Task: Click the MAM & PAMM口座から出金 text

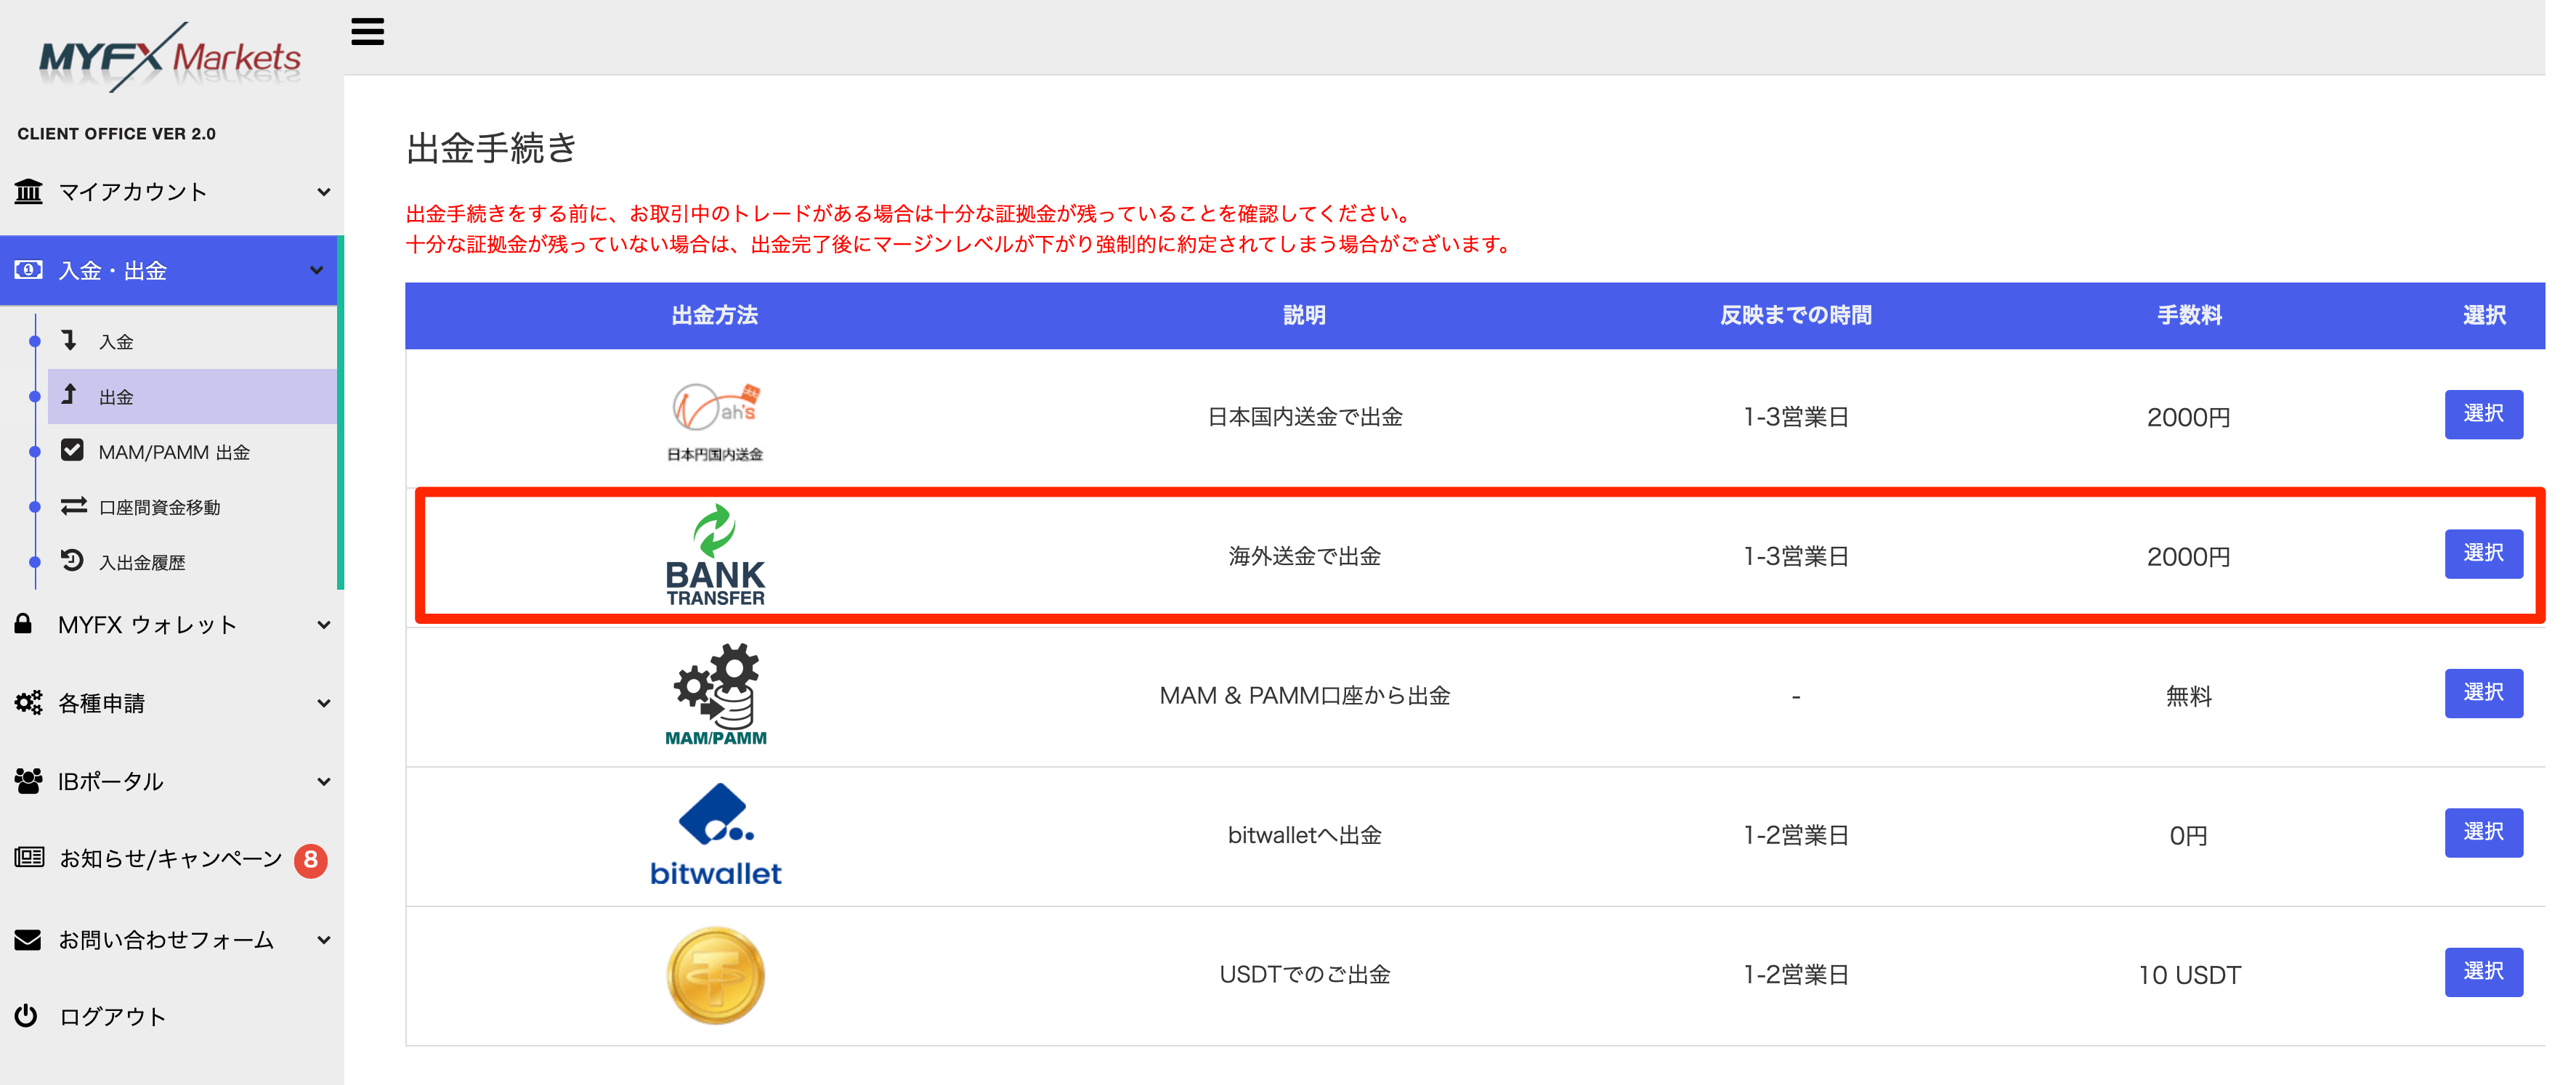Action: pyautogui.click(x=1304, y=696)
